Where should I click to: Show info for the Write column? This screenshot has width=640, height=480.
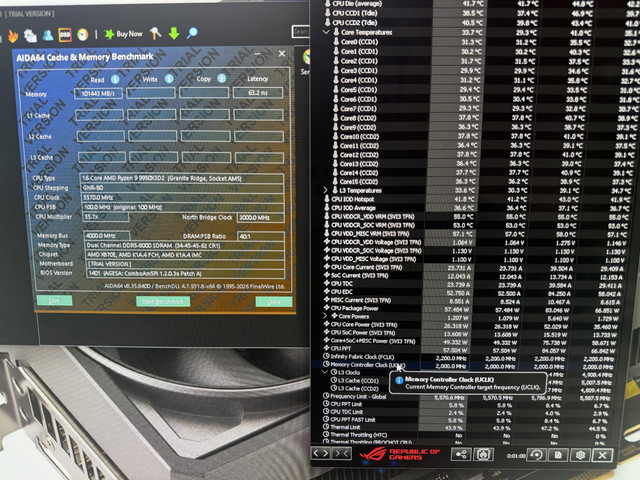pyautogui.click(x=169, y=79)
